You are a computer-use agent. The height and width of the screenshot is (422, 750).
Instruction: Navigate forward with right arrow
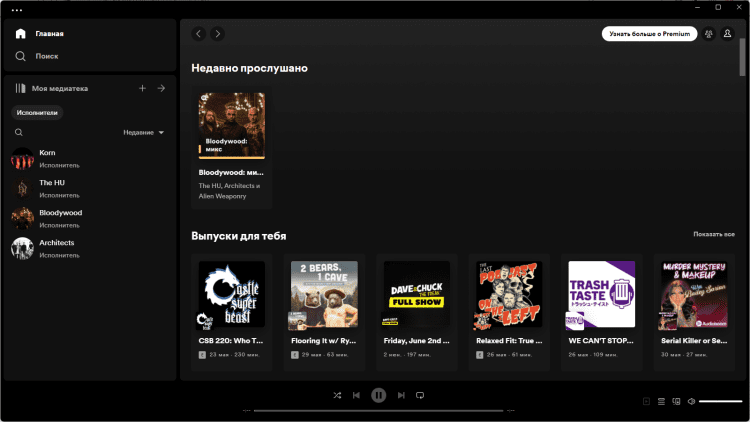pyautogui.click(x=218, y=33)
